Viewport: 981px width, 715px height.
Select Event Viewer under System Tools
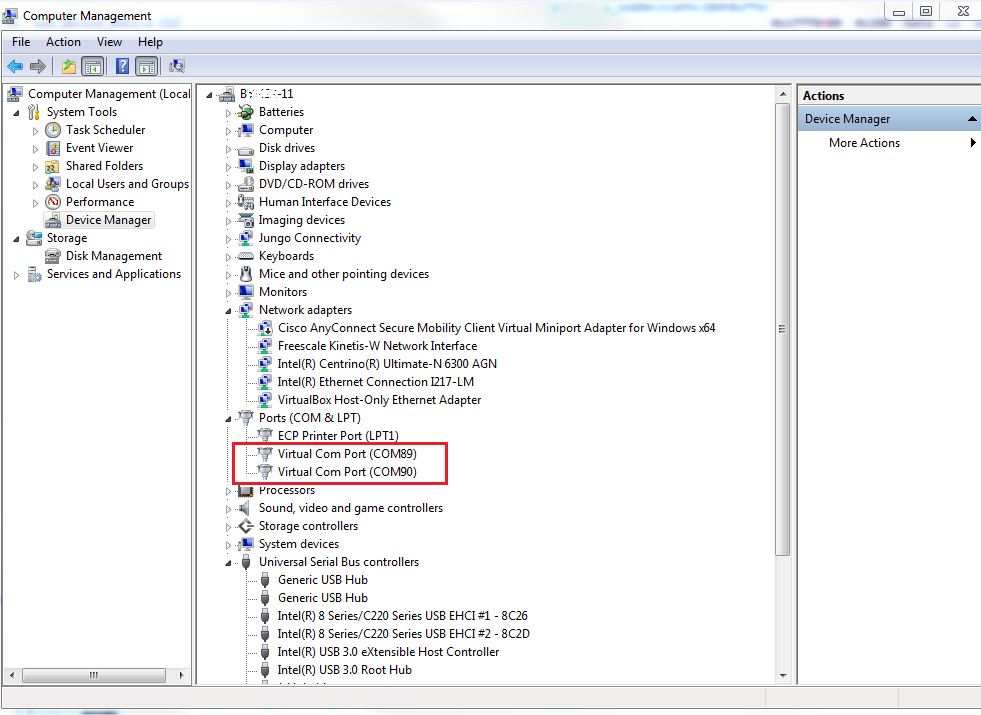click(x=99, y=148)
